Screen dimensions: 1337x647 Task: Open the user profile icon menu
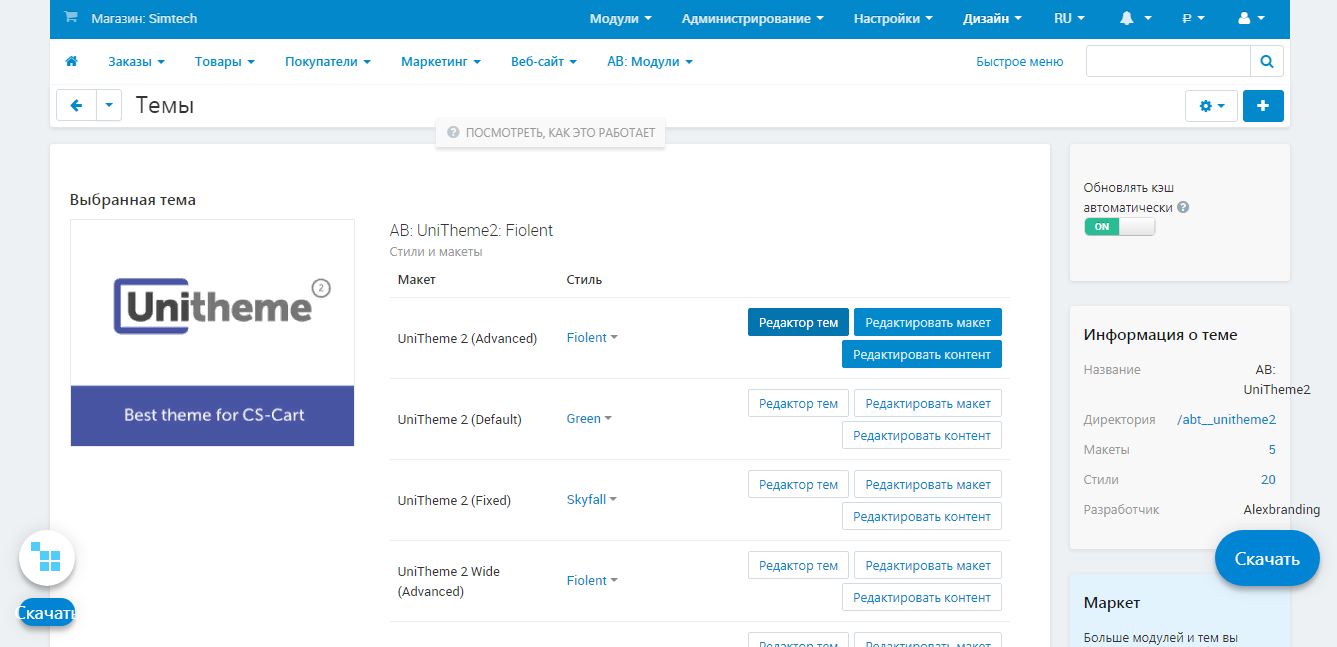tap(1251, 18)
